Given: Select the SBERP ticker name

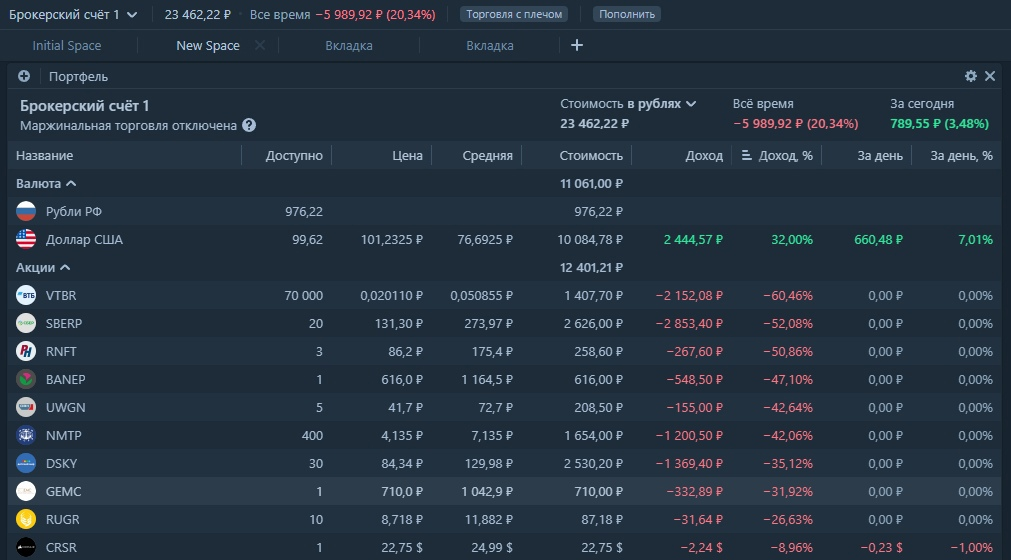Looking at the screenshot, I should (x=64, y=323).
